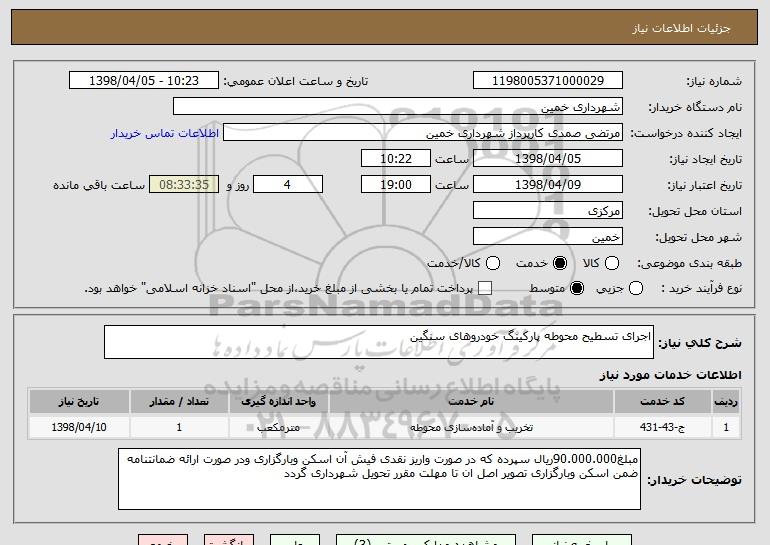Tick the اسناد خزانه اسلامی payment checkbox
Screen dimensions: 770x545
(485, 288)
